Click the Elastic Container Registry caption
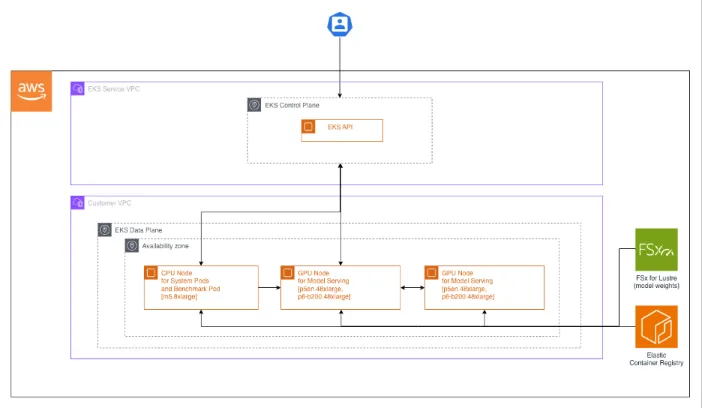 [x=656, y=359]
